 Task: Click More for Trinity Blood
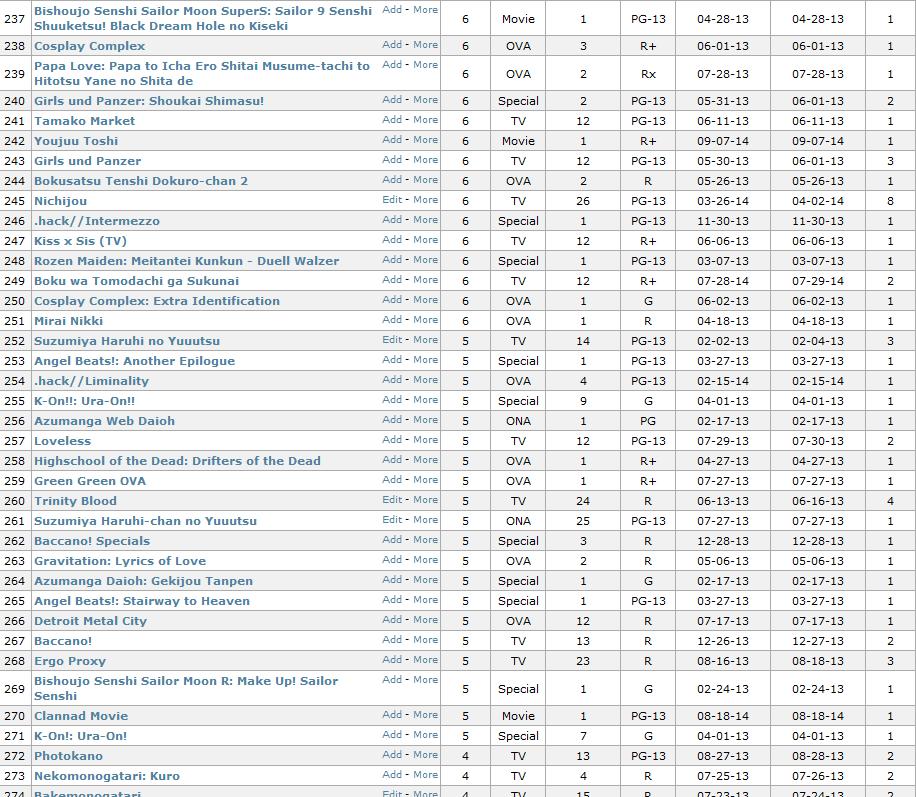click(x=425, y=500)
